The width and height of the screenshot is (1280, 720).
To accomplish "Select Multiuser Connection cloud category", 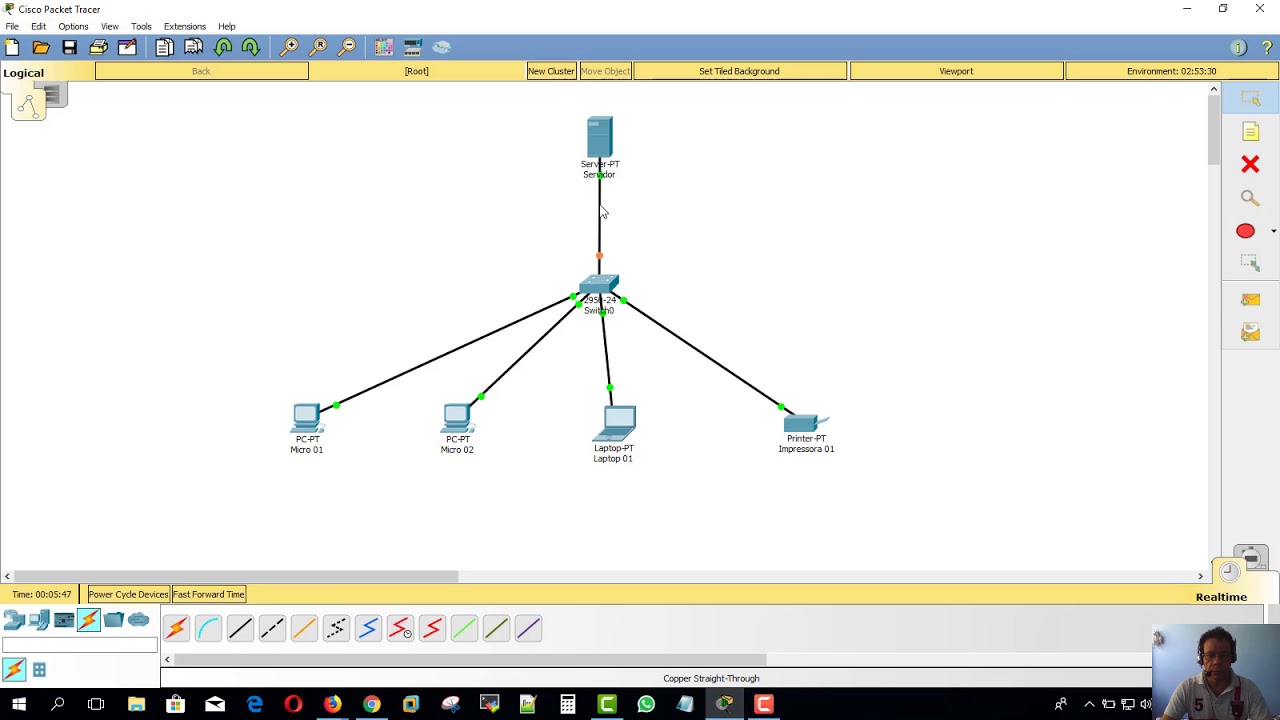I will (138, 621).
